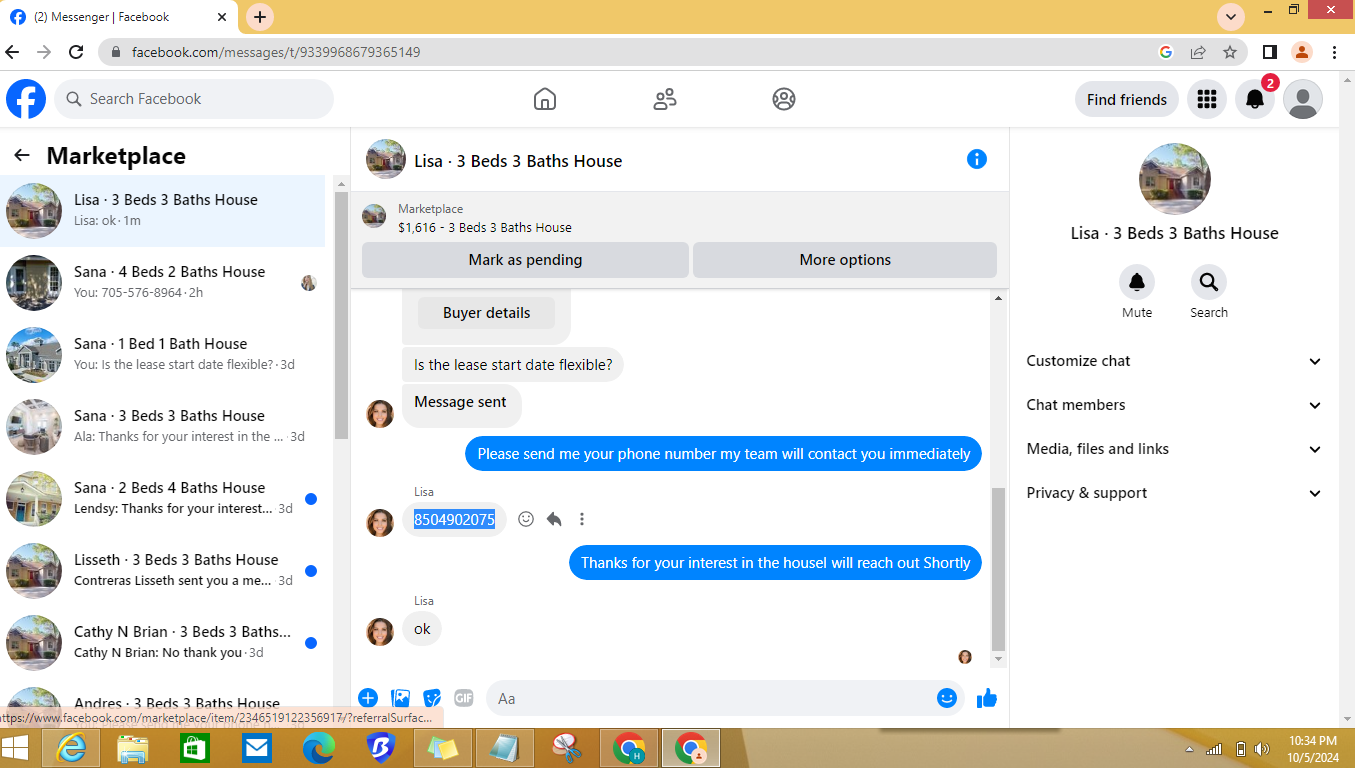Reload the page in browser toolbar

(x=76, y=52)
